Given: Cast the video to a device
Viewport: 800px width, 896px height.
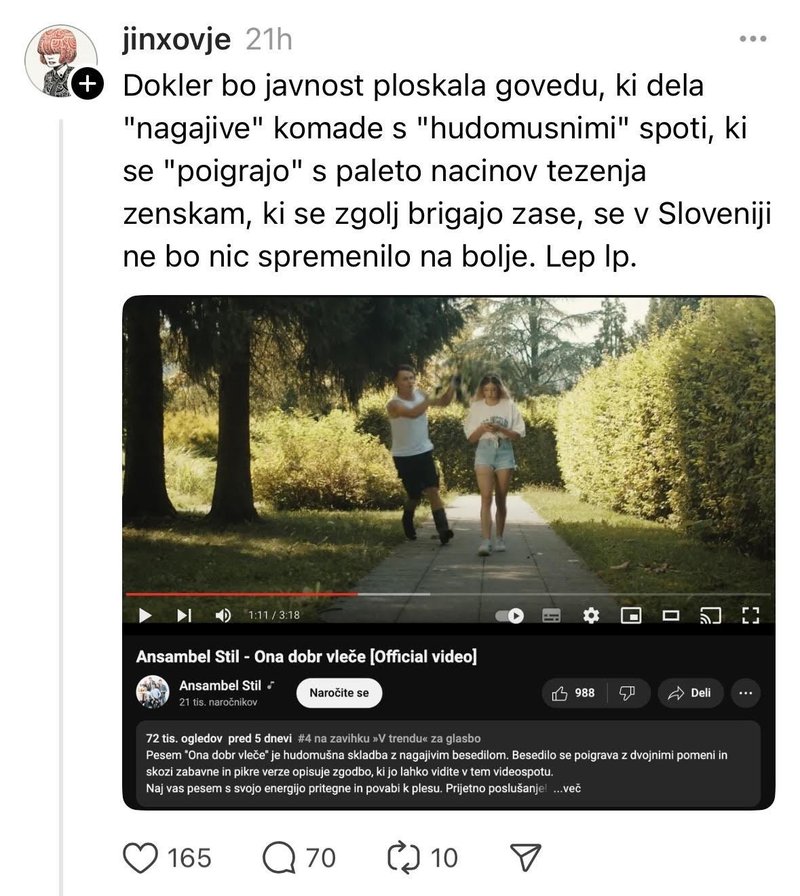Looking at the screenshot, I should (x=710, y=615).
